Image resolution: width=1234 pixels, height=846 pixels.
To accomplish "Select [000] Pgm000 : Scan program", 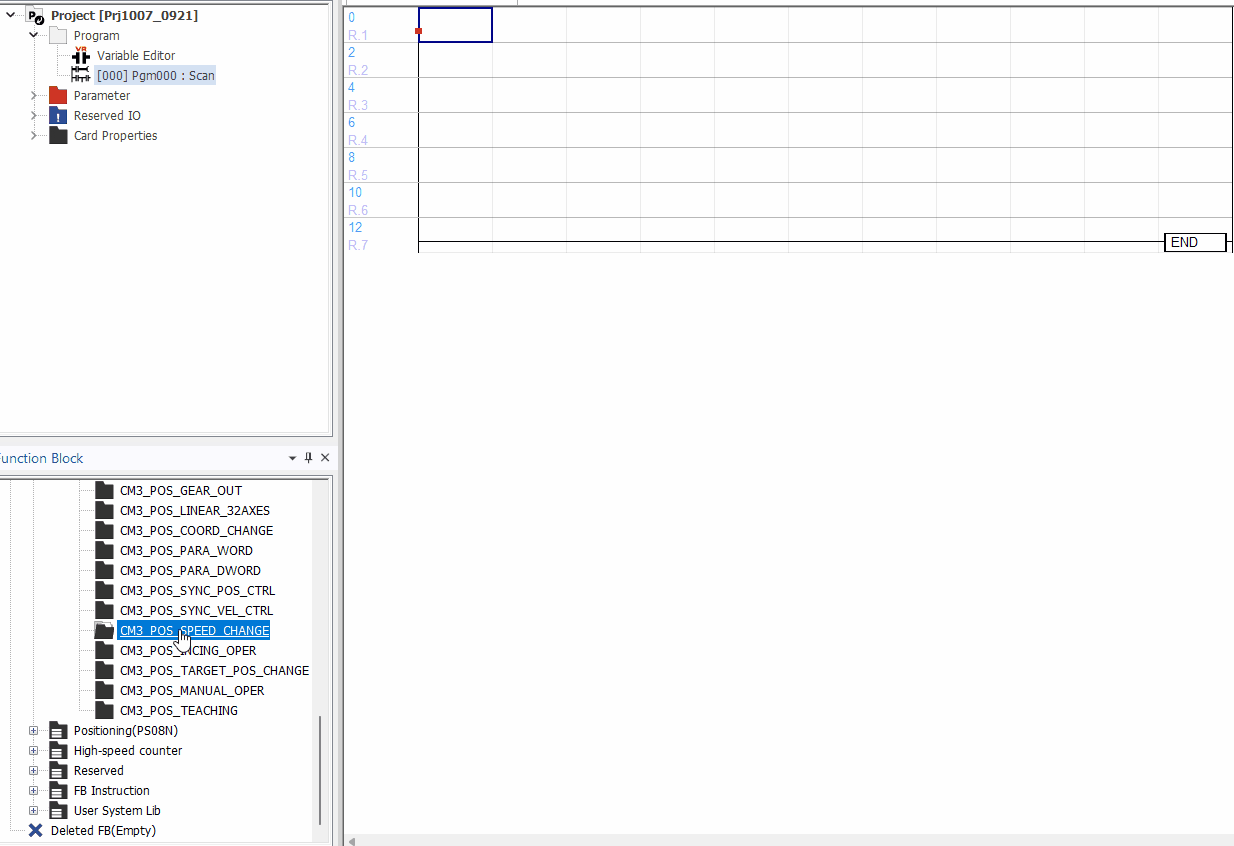I will pos(155,76).
